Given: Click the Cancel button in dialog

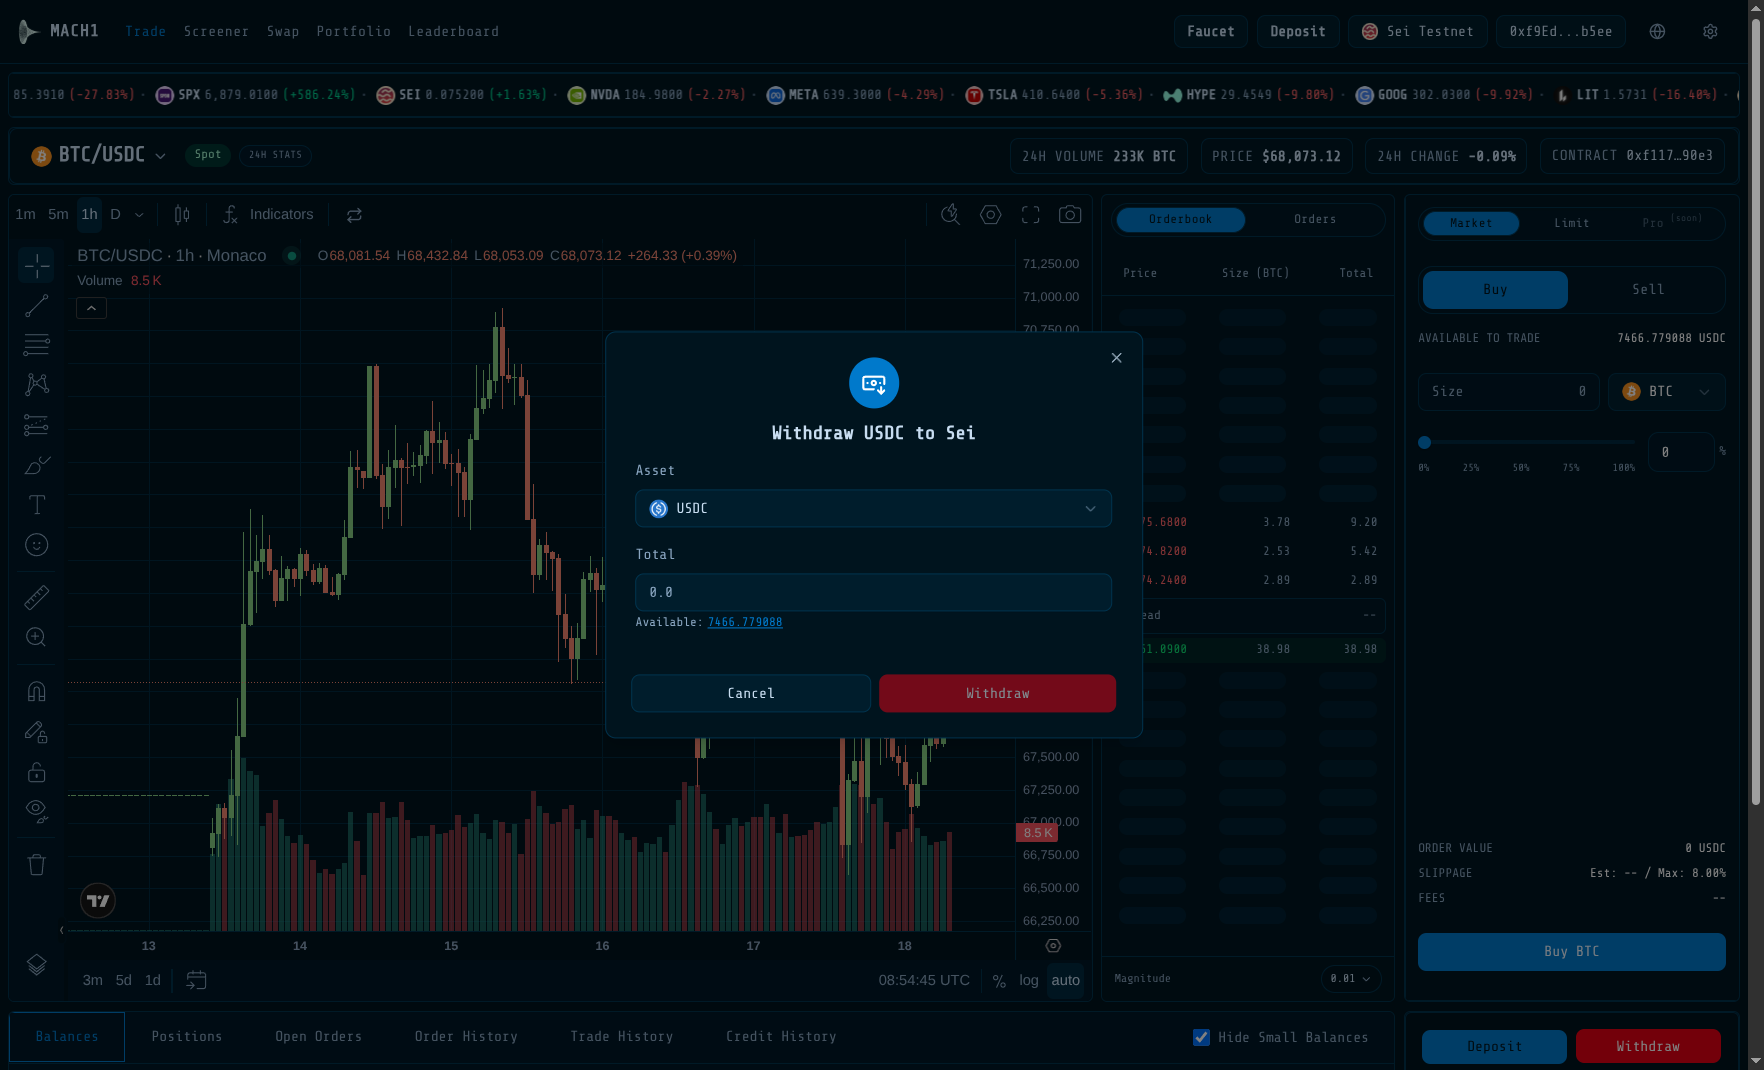Looking at the screenshot, I should 750,693.
